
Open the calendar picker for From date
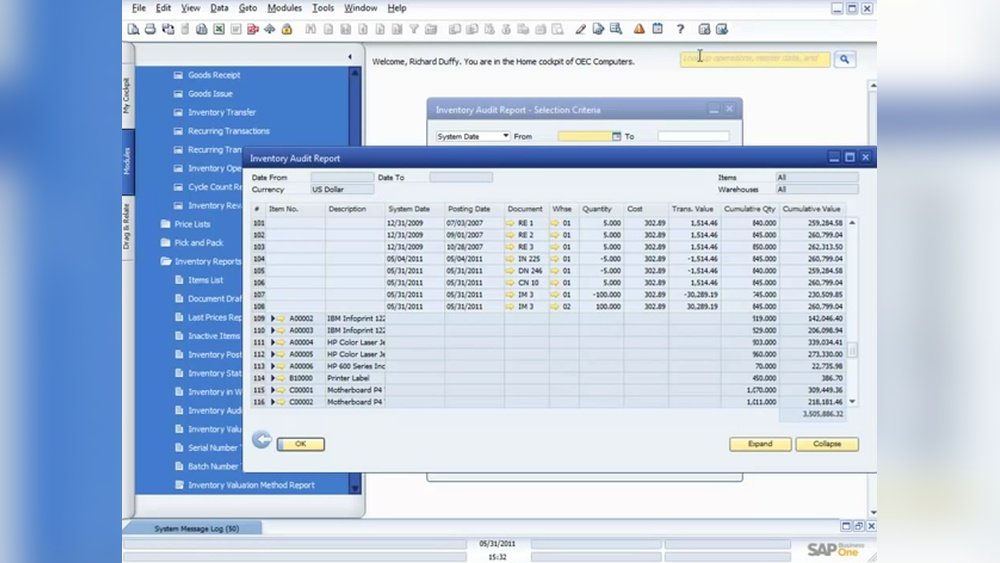click(617, 136)
